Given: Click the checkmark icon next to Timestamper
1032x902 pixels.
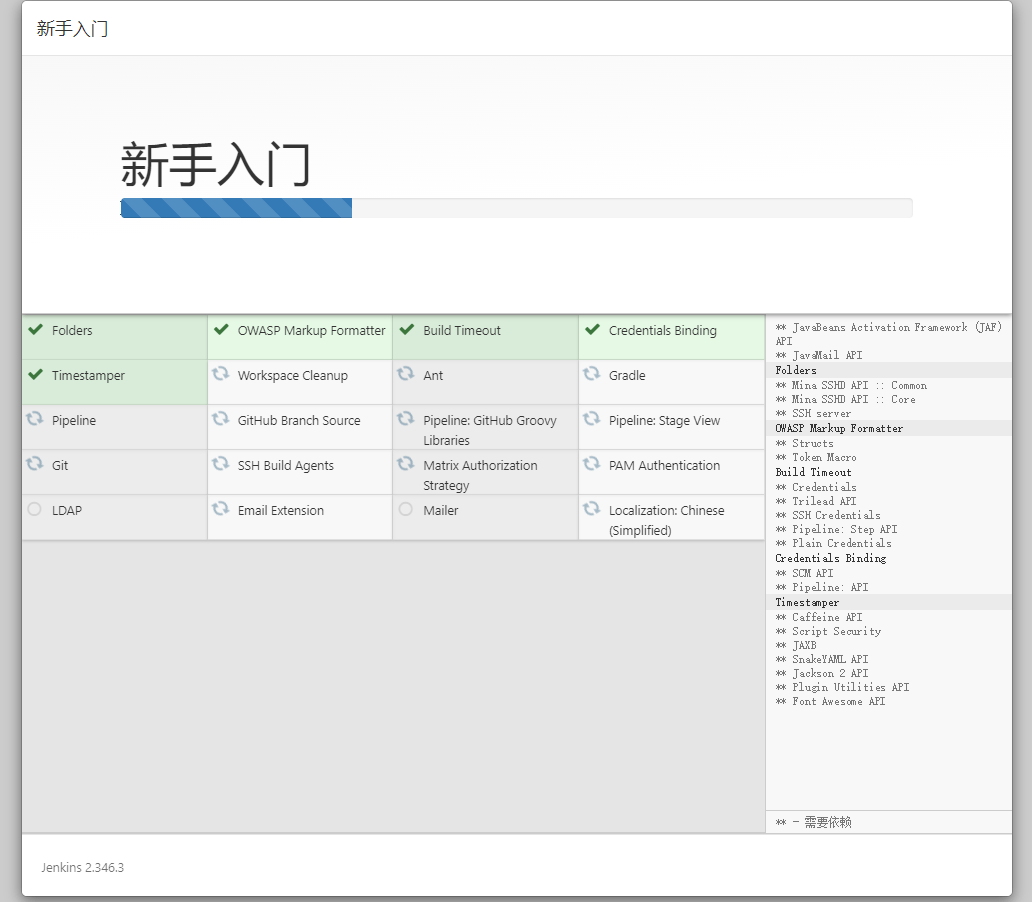Looking at the screenshot, I should (35, 375).
